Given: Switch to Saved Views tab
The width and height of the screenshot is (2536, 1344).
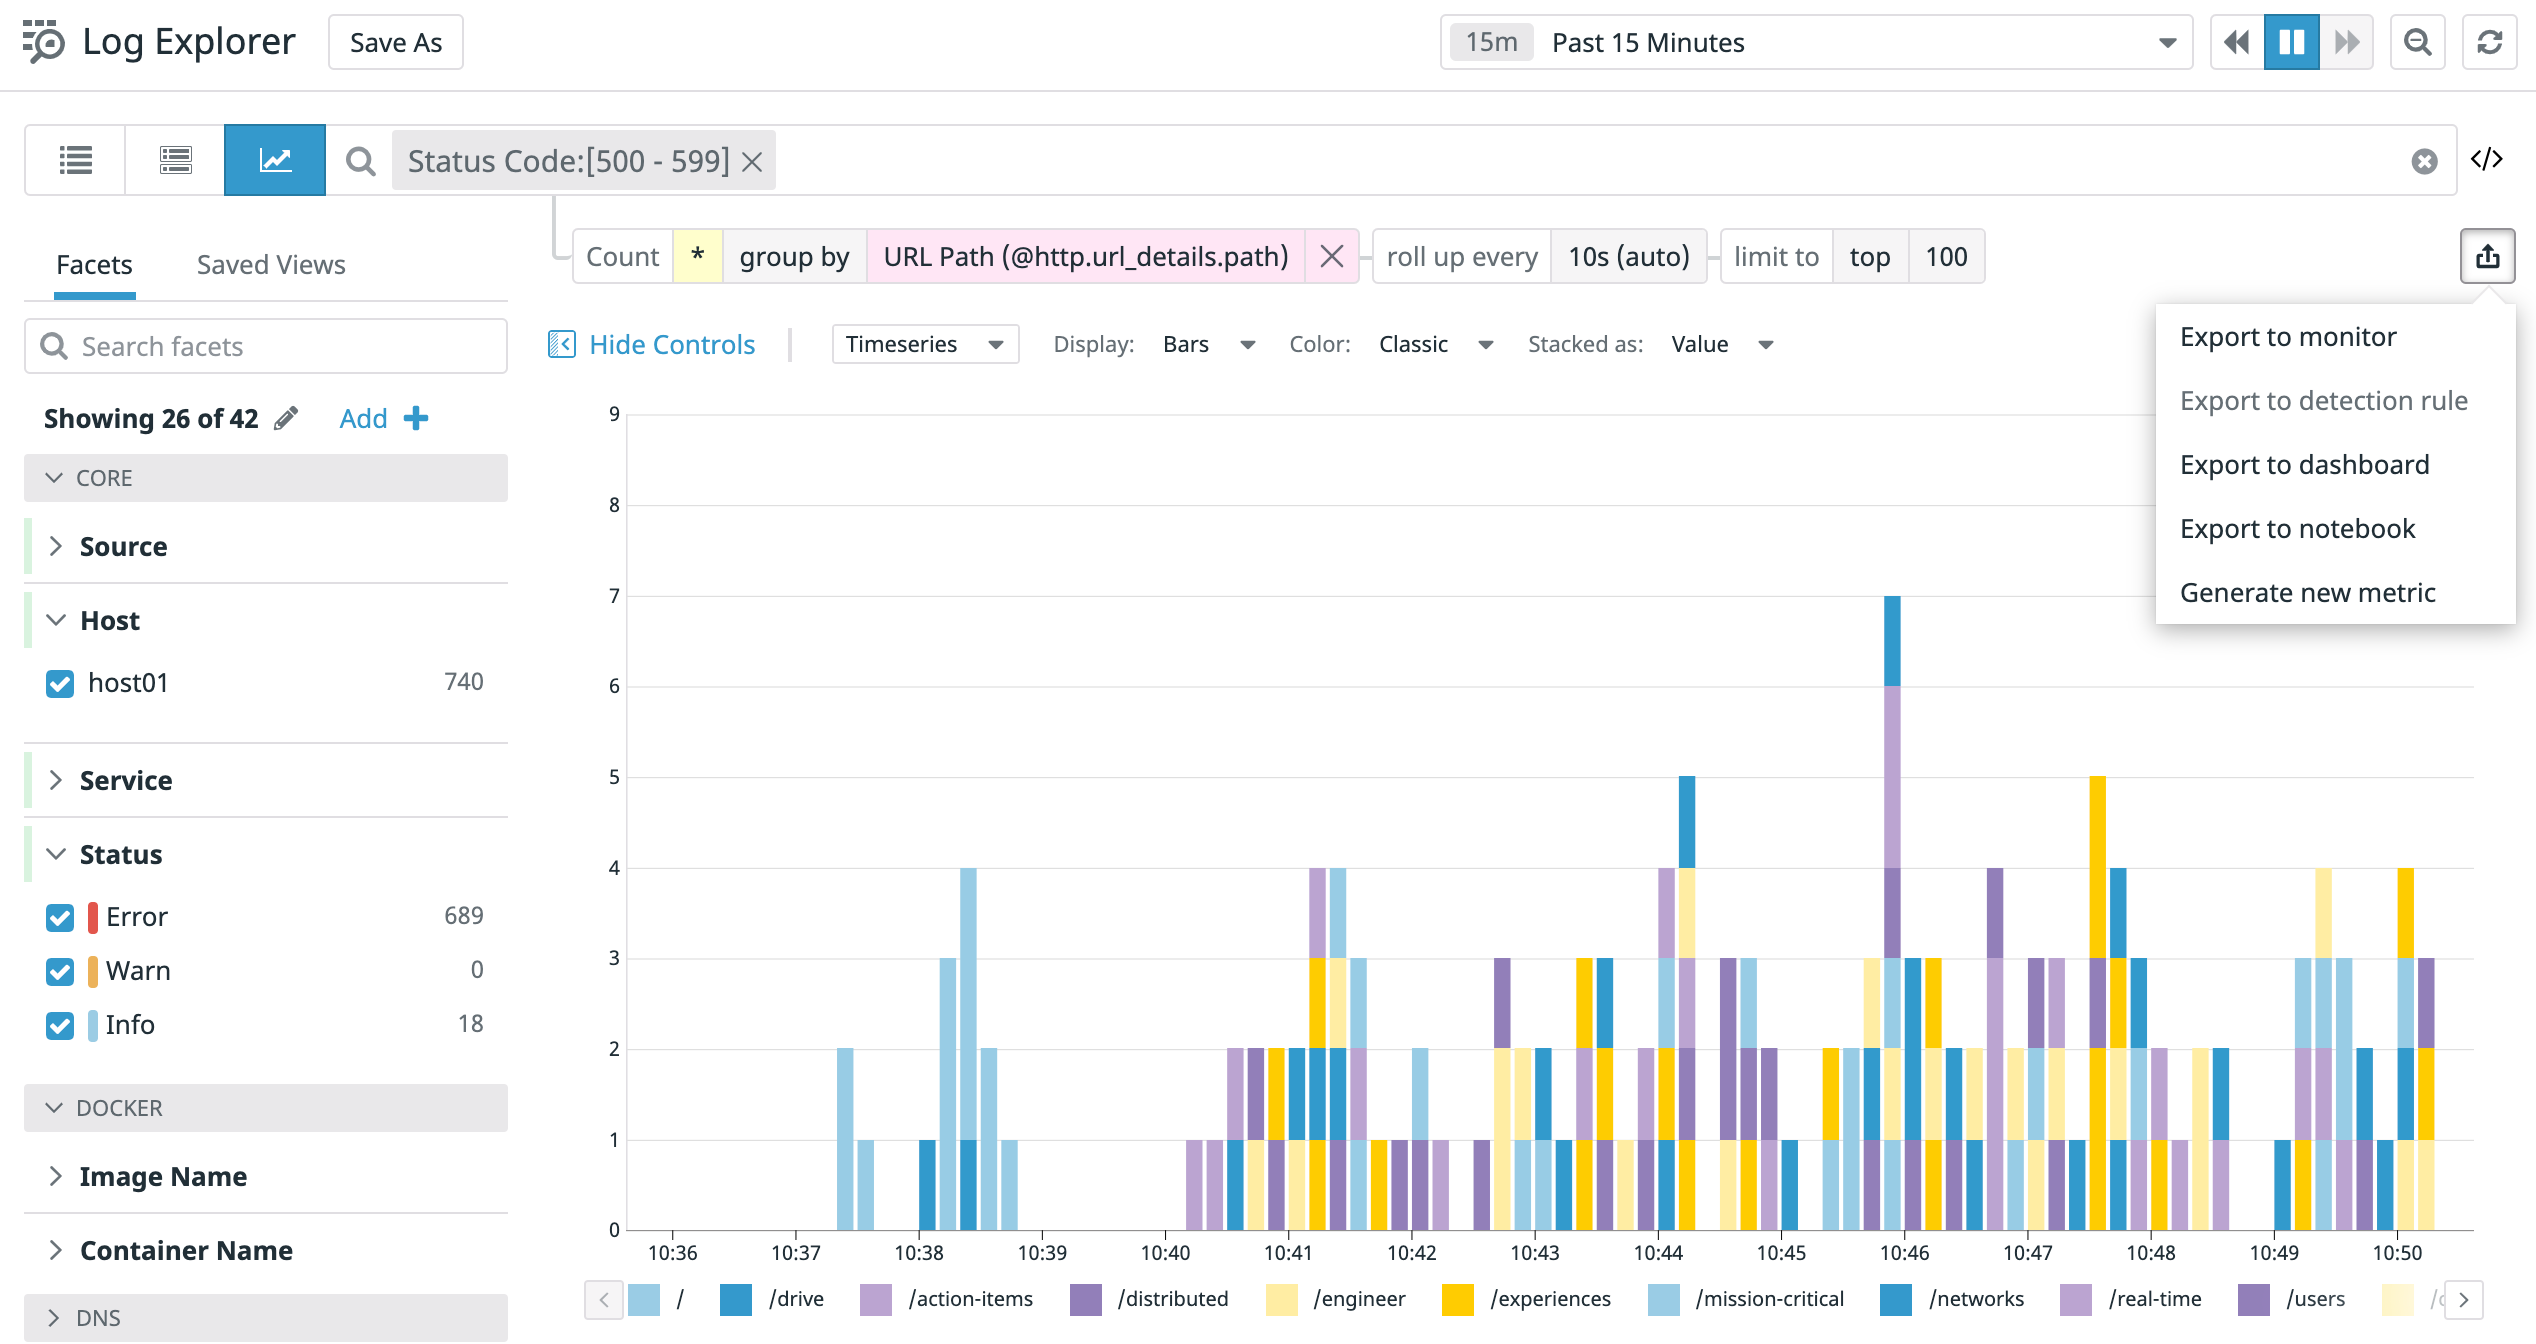Looking at the screenshot, I should 270,265.
